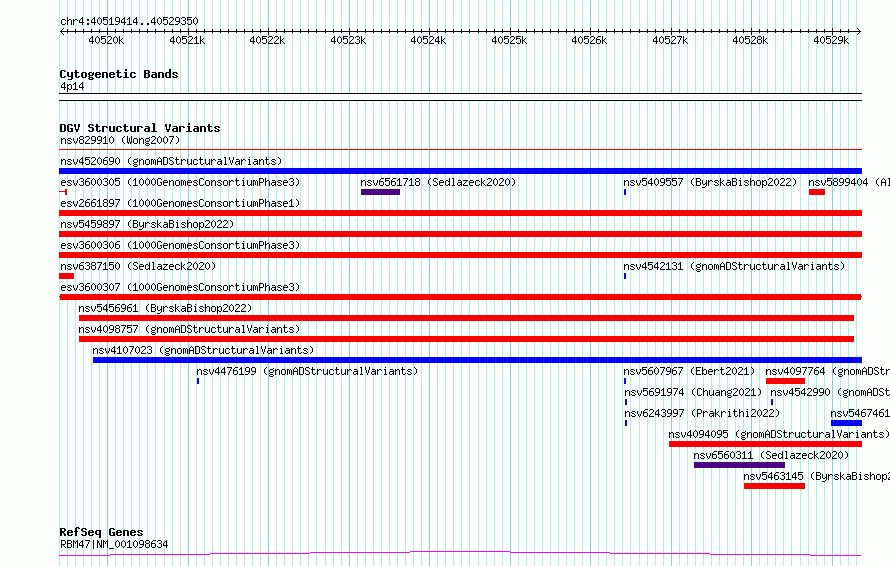Click the 4p14 cytogenetic band label

tap(72, 86)
